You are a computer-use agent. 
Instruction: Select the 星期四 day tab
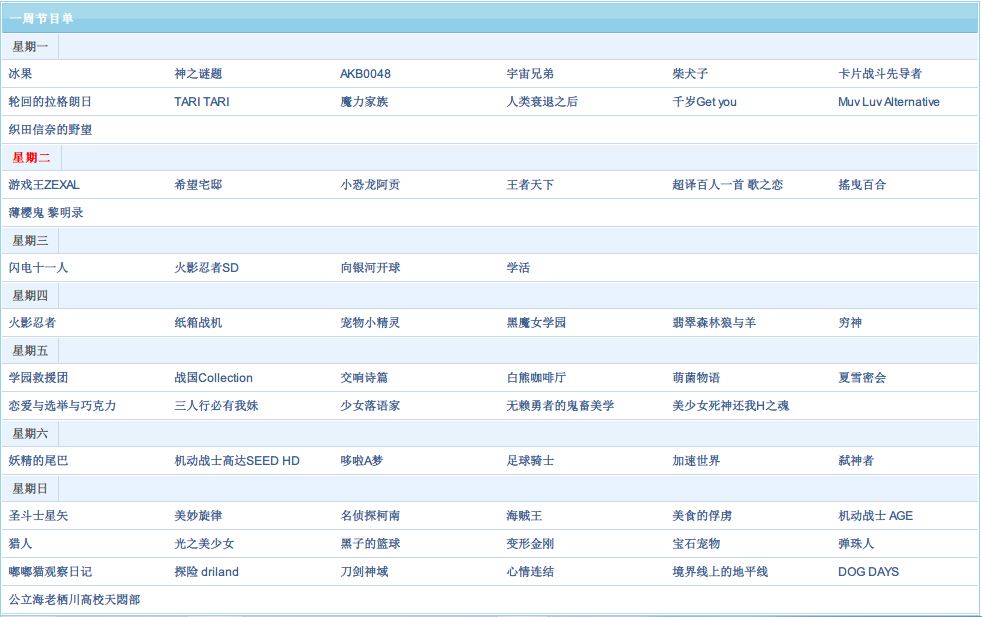click(x=30, y=296)
